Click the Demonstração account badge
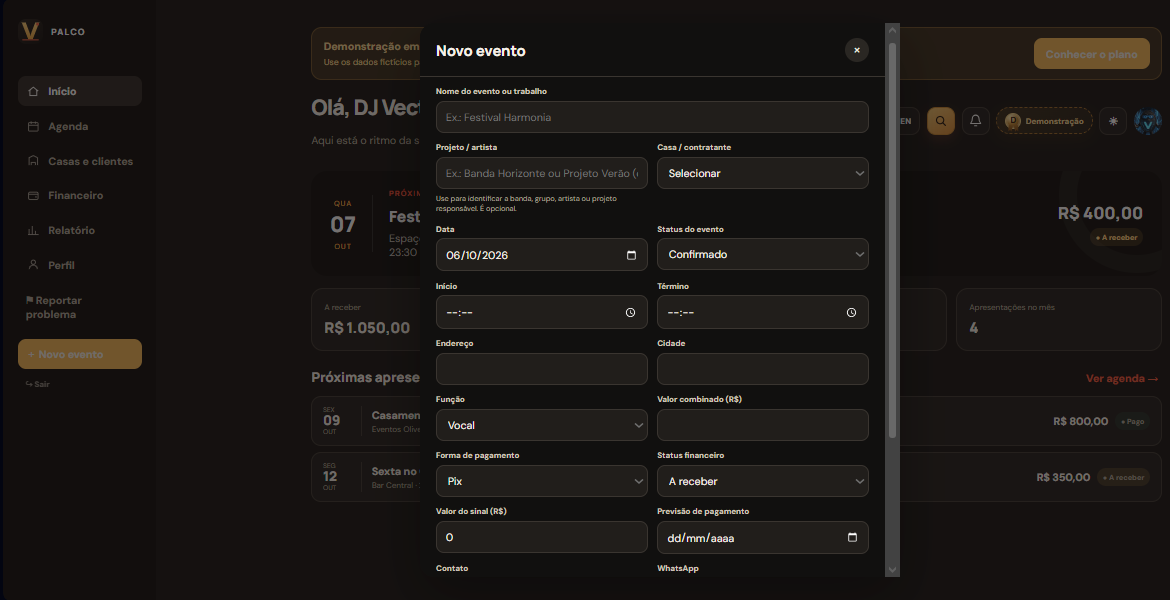 coord(1044,121)
